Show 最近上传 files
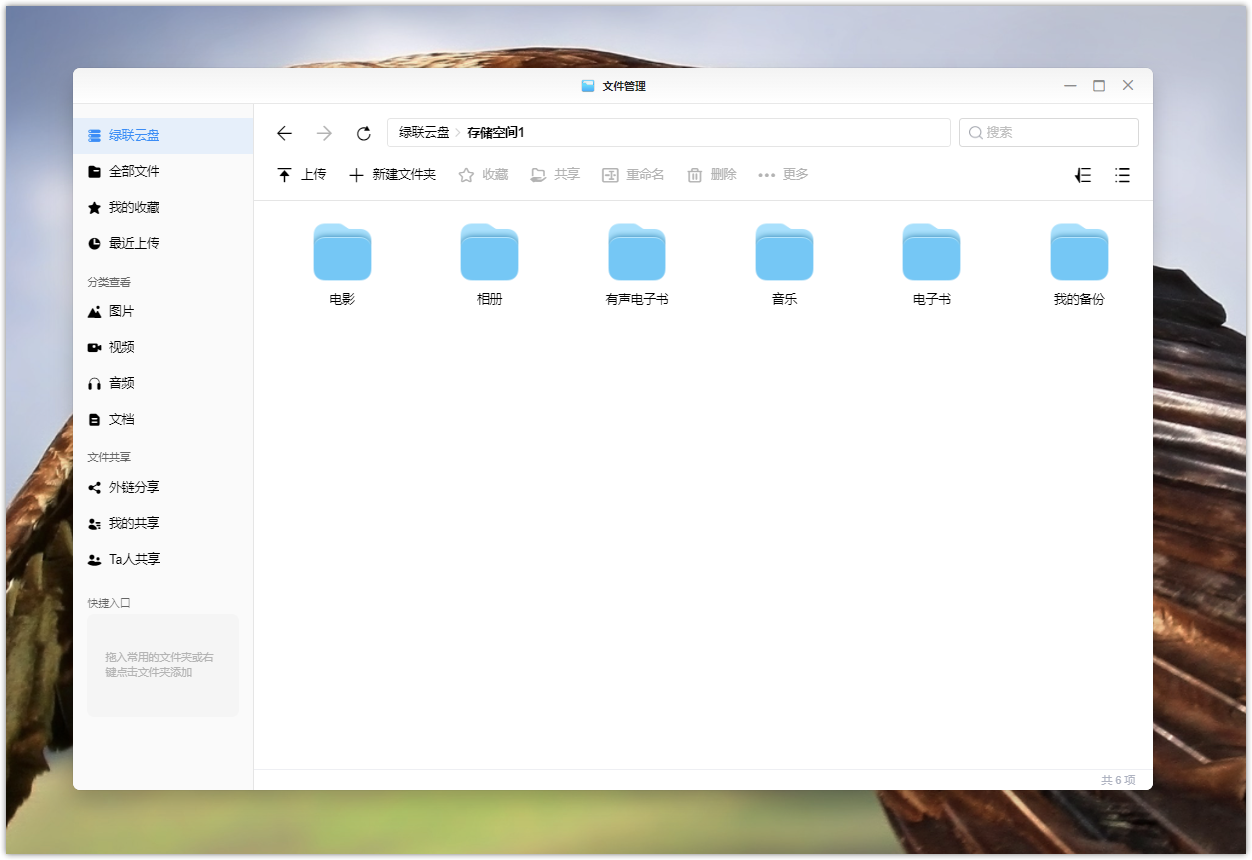This screenshot has height=860, width=1252. tap(134, 243)
